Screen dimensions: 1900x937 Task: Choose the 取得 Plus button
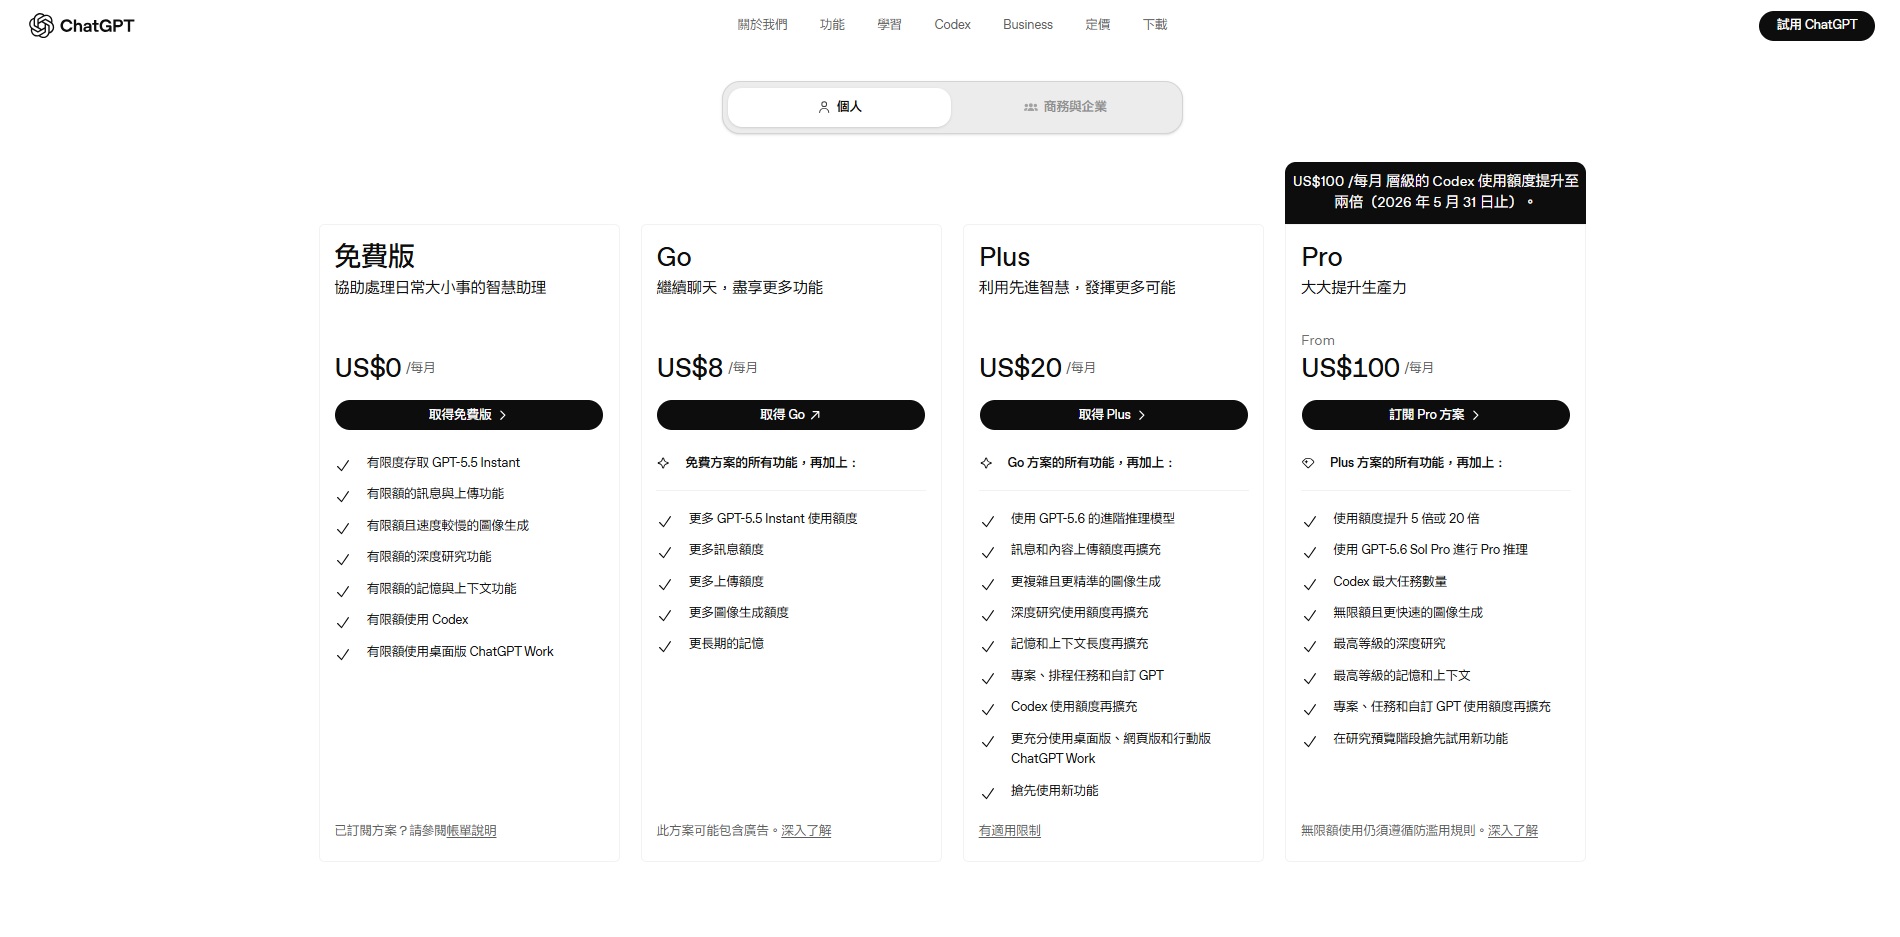(1114, 415)
